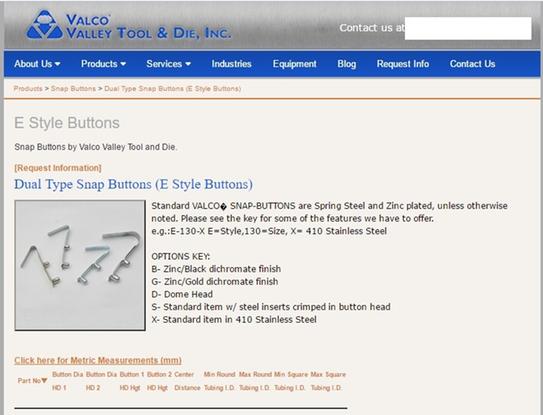Click the Products breadcrumb link
Screen dimensions: 543x415
(28, 89)
